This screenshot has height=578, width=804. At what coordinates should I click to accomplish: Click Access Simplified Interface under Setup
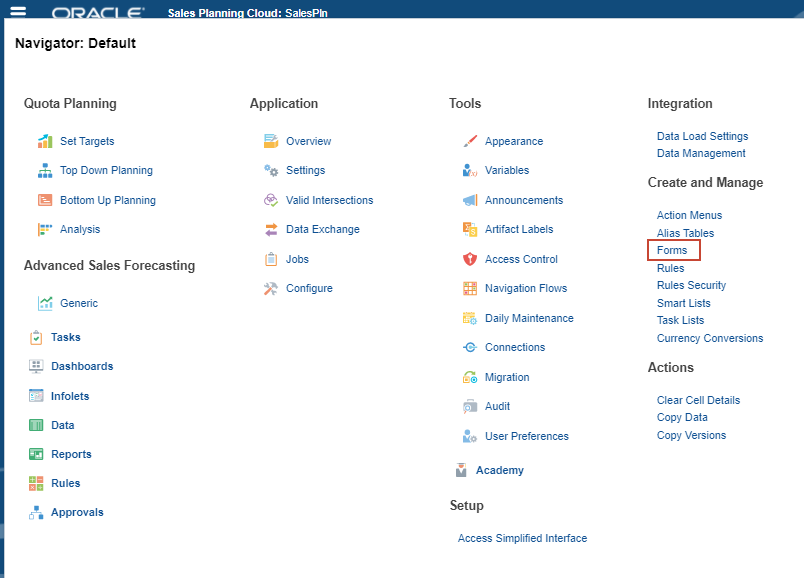pyautogui.click(x=522, y=538)
